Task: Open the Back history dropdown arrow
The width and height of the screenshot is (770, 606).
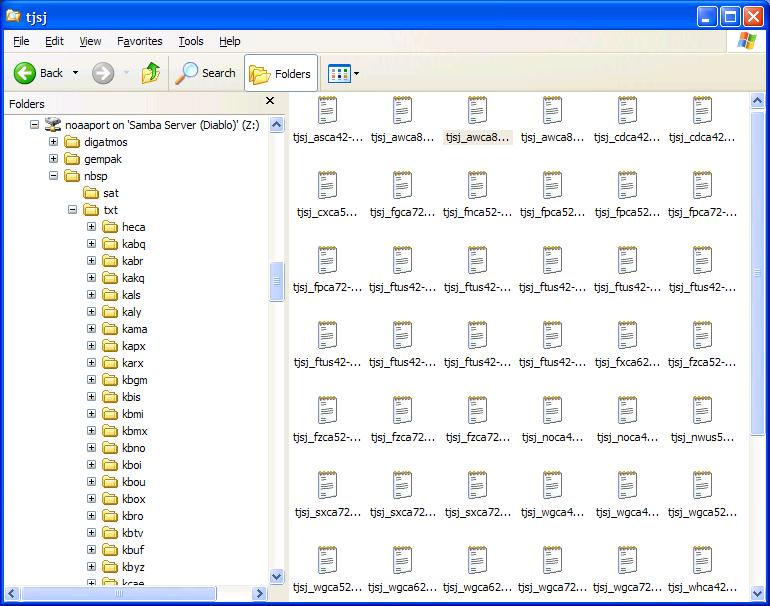Action: (x=75, y=73)
